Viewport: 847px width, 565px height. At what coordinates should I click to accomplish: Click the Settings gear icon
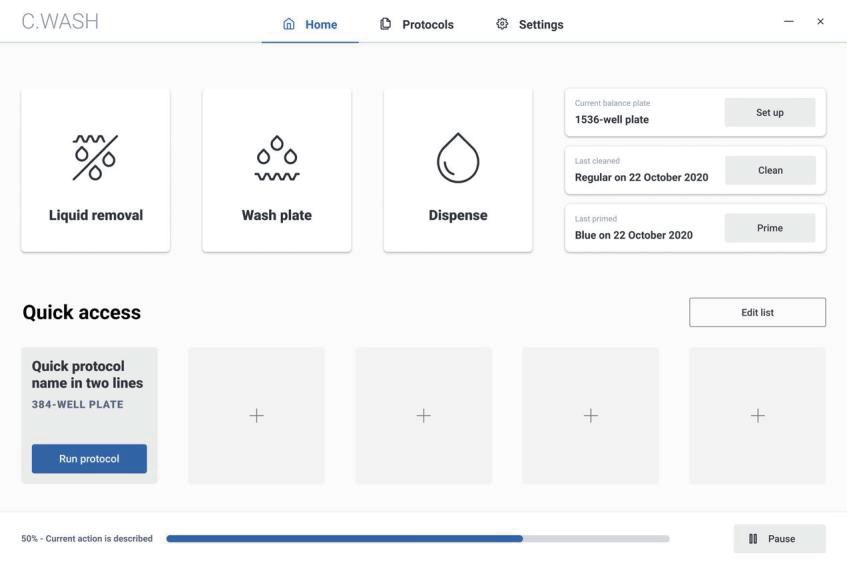click(x=502, y=25)
